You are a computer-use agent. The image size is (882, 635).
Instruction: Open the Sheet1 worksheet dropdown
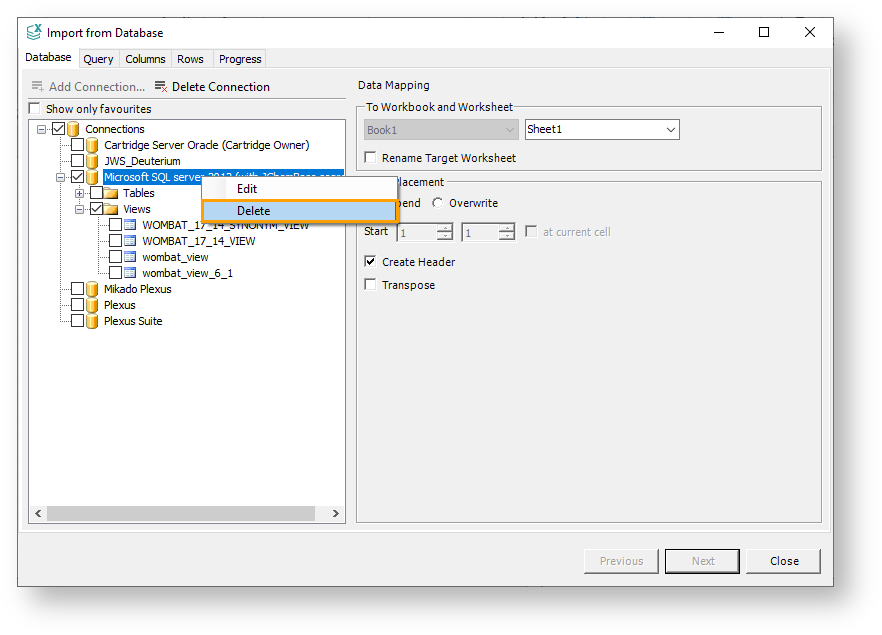(x=670, y=129)
